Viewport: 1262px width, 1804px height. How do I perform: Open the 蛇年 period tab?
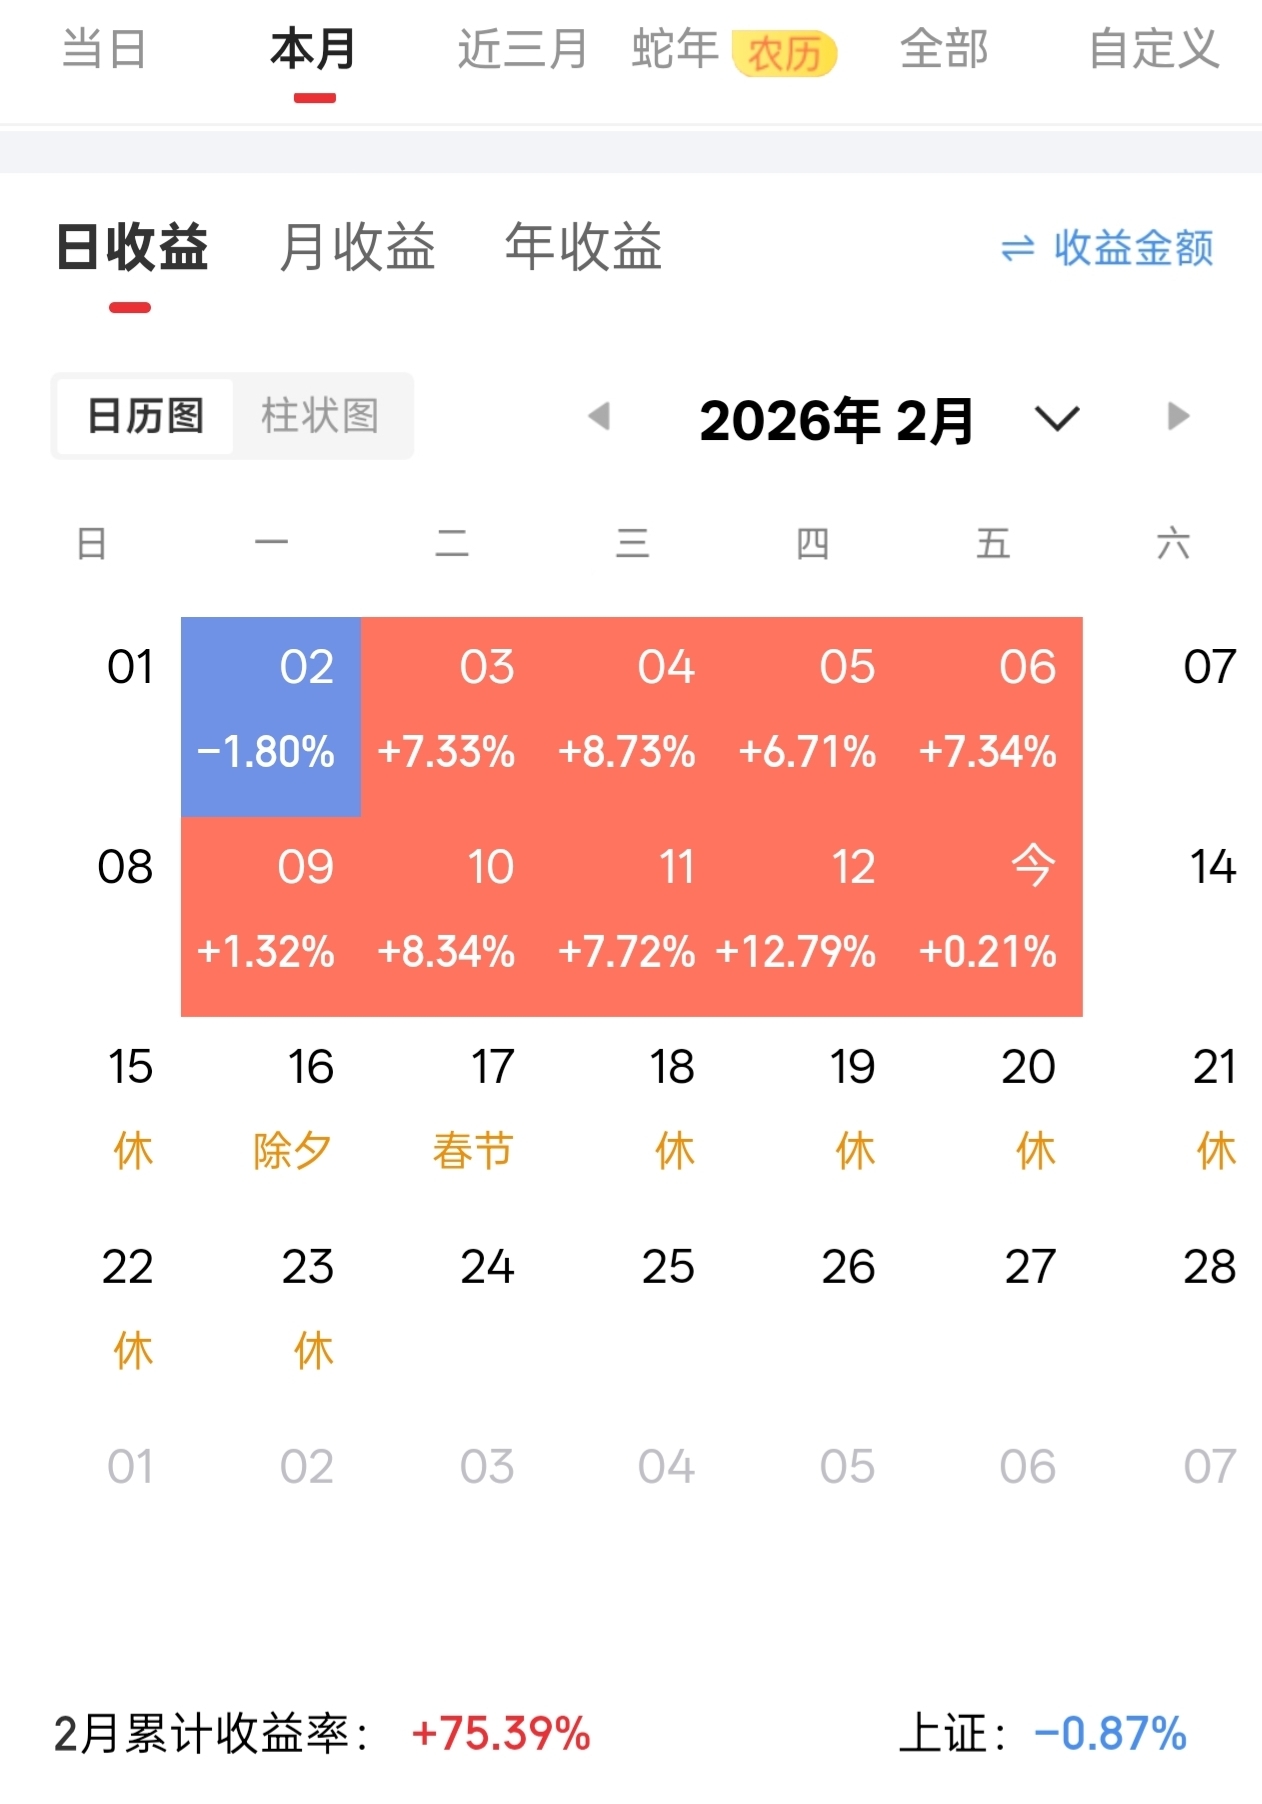tap(675, 49)
